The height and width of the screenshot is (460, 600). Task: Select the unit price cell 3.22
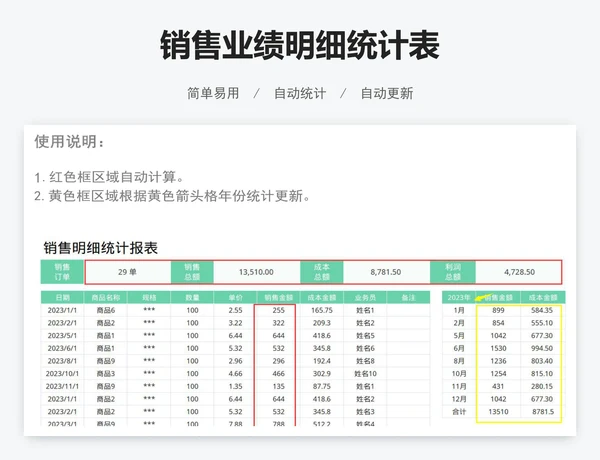coord(235,323)
